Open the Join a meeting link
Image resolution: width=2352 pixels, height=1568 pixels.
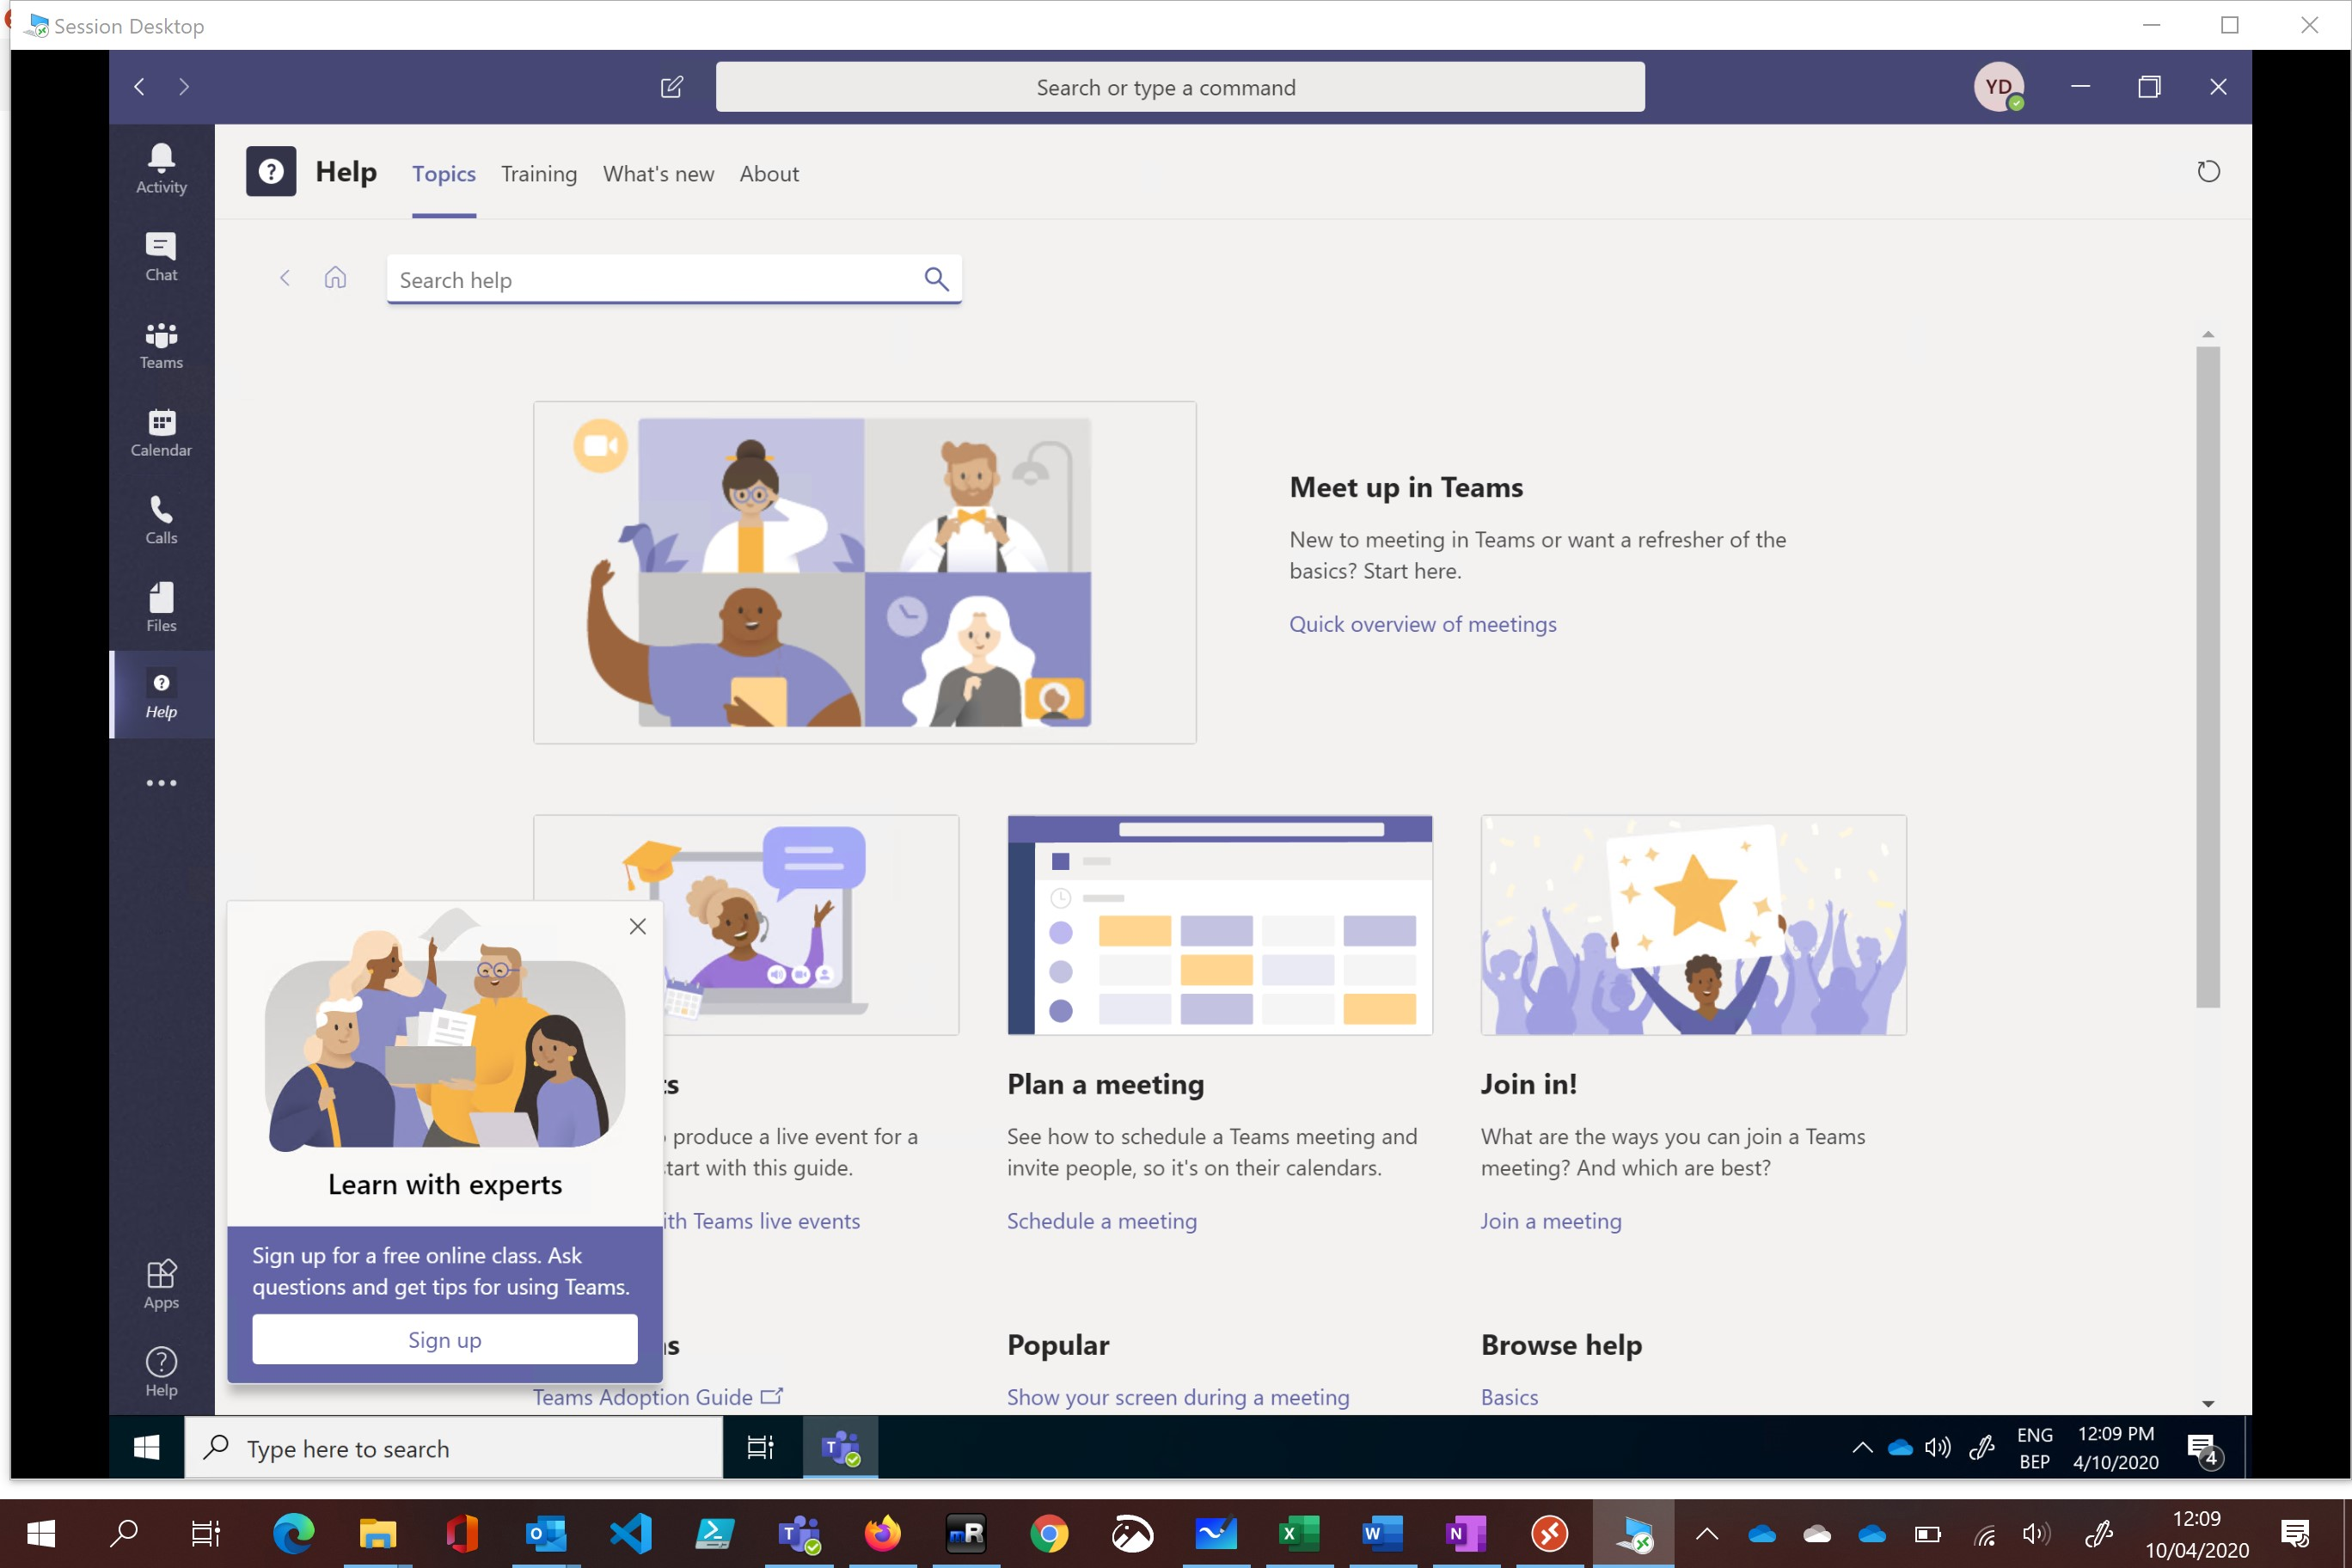coord(1551,1221)
